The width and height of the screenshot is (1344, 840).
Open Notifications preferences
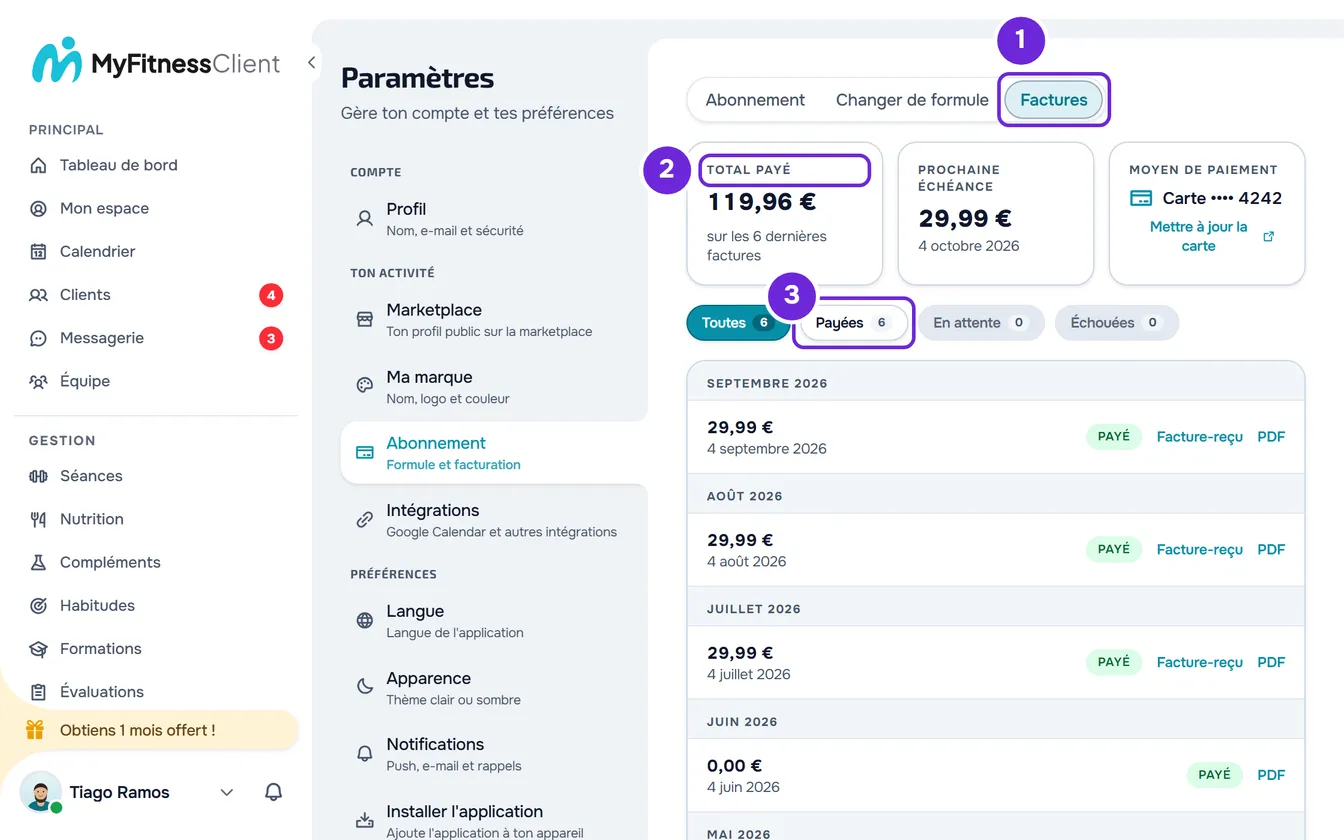click(x=494, y=753)
